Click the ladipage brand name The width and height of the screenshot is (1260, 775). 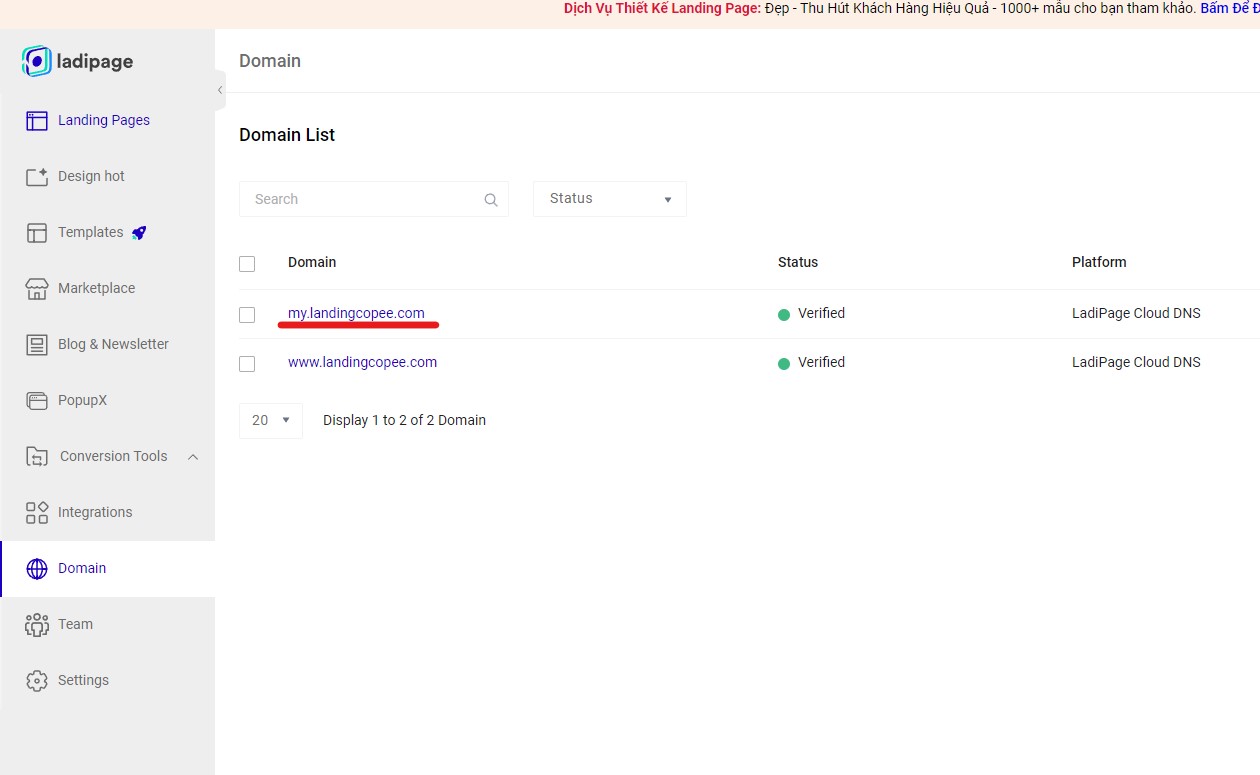coord(95,61)
